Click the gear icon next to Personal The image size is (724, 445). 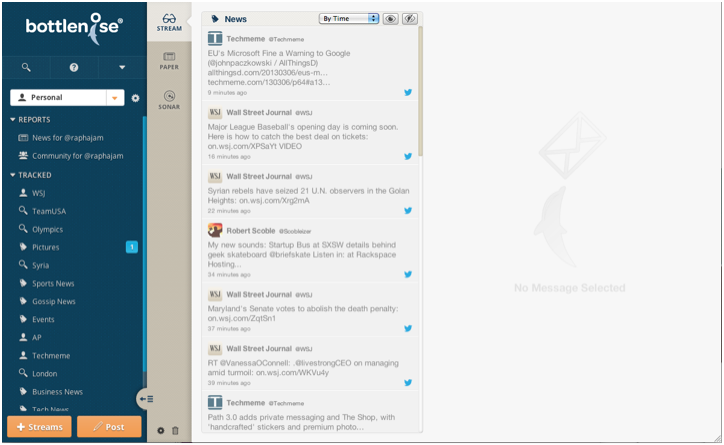[x=135, y=98]
